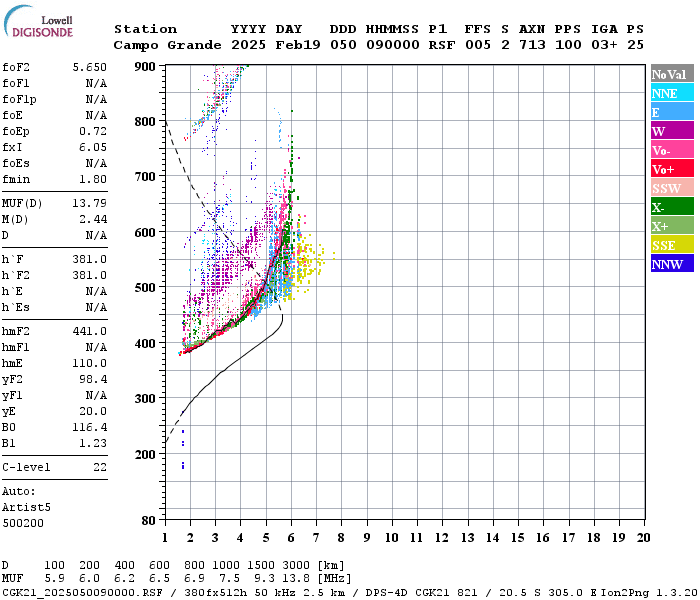Select the NNE cyan legend swatch
Viewport: 700px width, 600px height.
(672, 93)
